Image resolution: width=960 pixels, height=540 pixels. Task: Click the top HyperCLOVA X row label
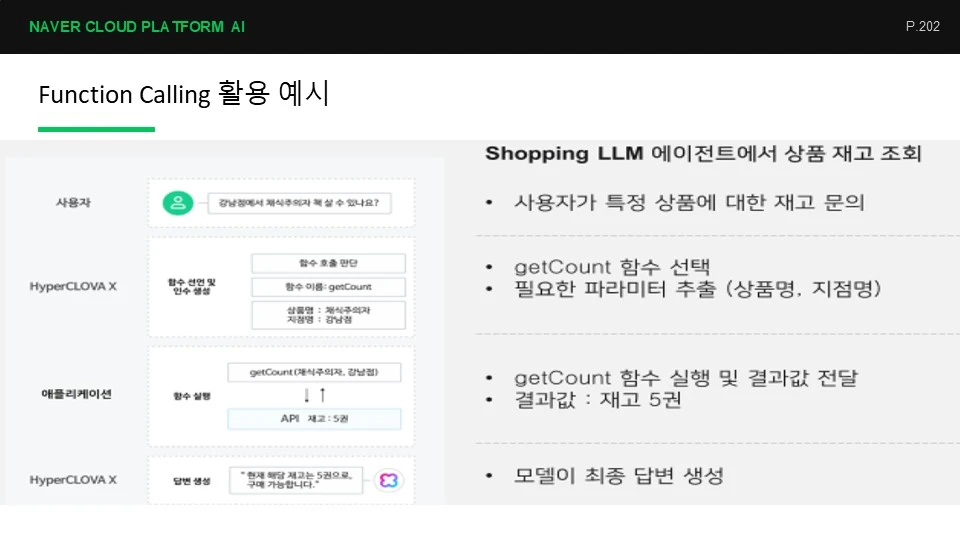(73, 286)
